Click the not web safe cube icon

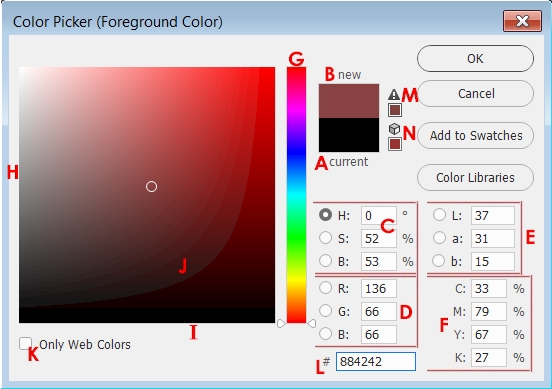tap(394, 129)
